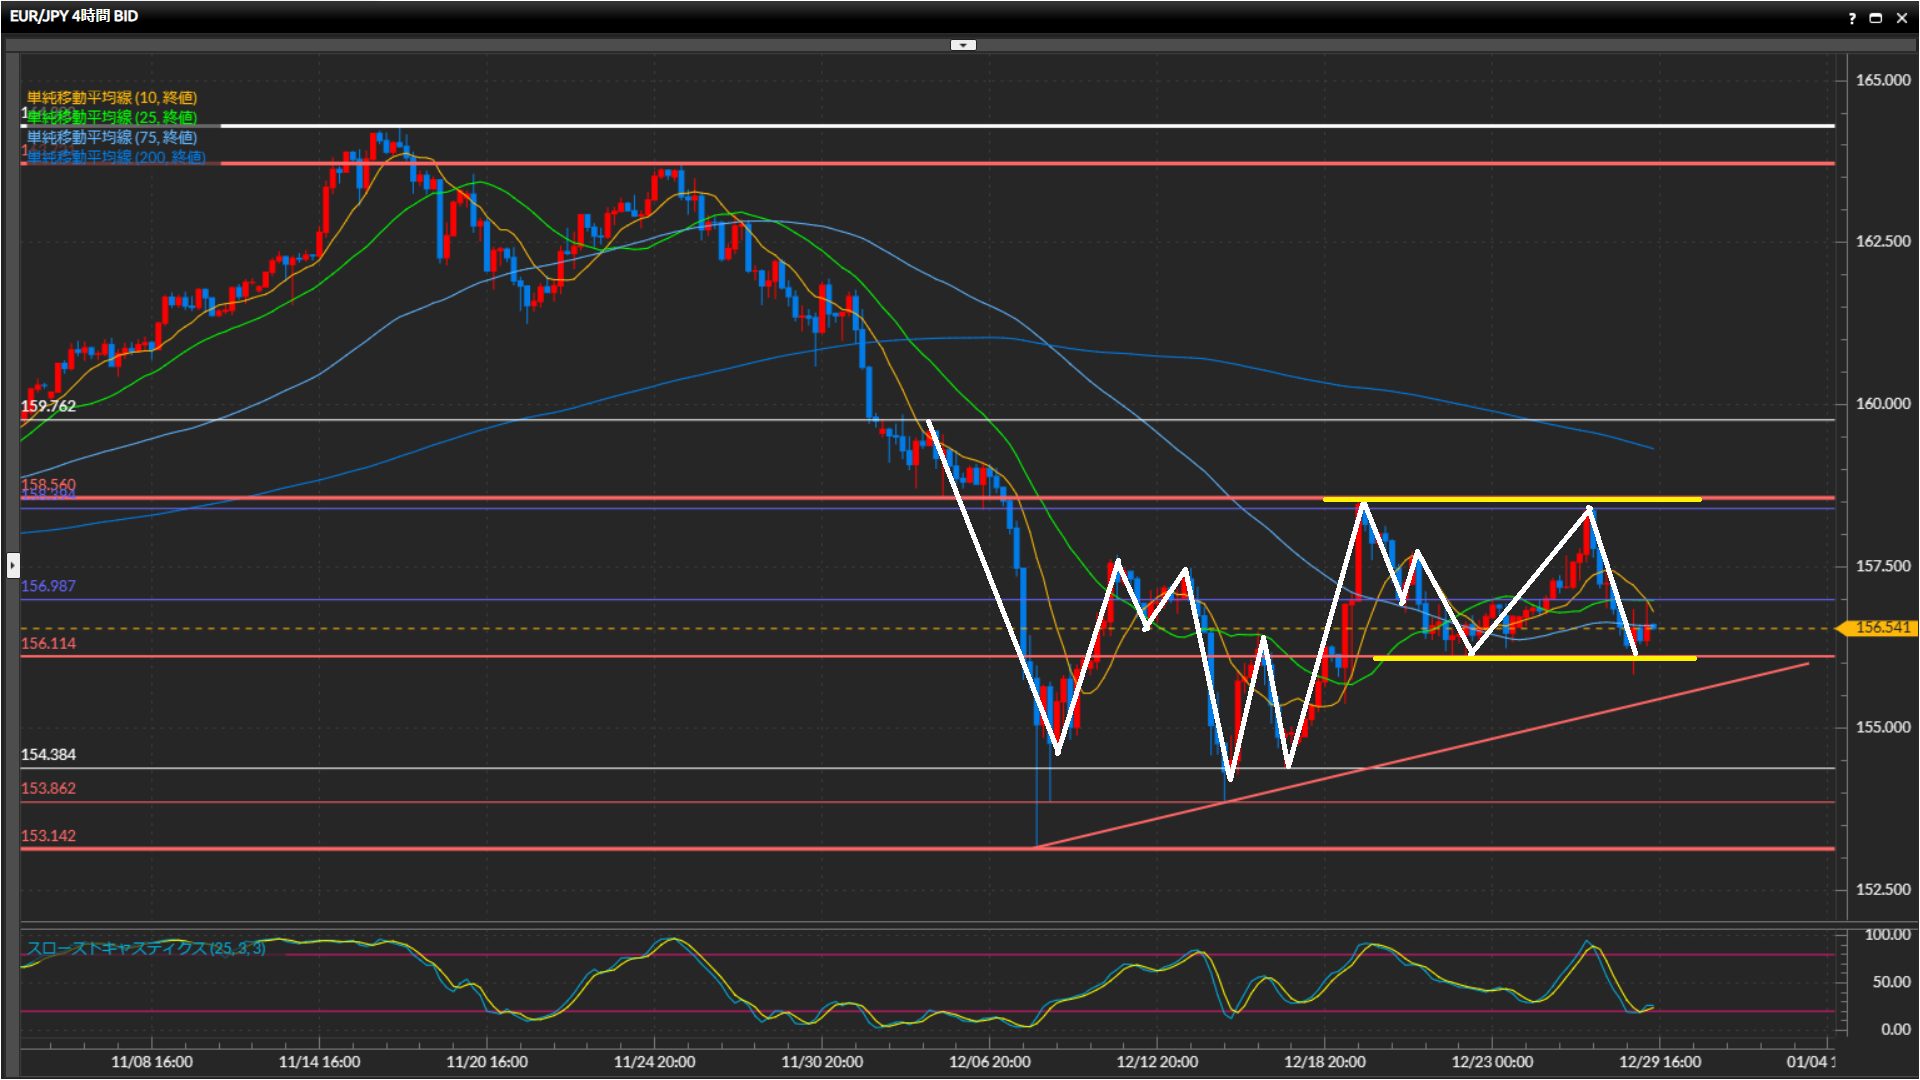The height and width of the screenshot is (1080, 1920).
Task: Click the EUR/JPY 4時間 BID title
Action: pyautogui.click(x=74, y=16)
